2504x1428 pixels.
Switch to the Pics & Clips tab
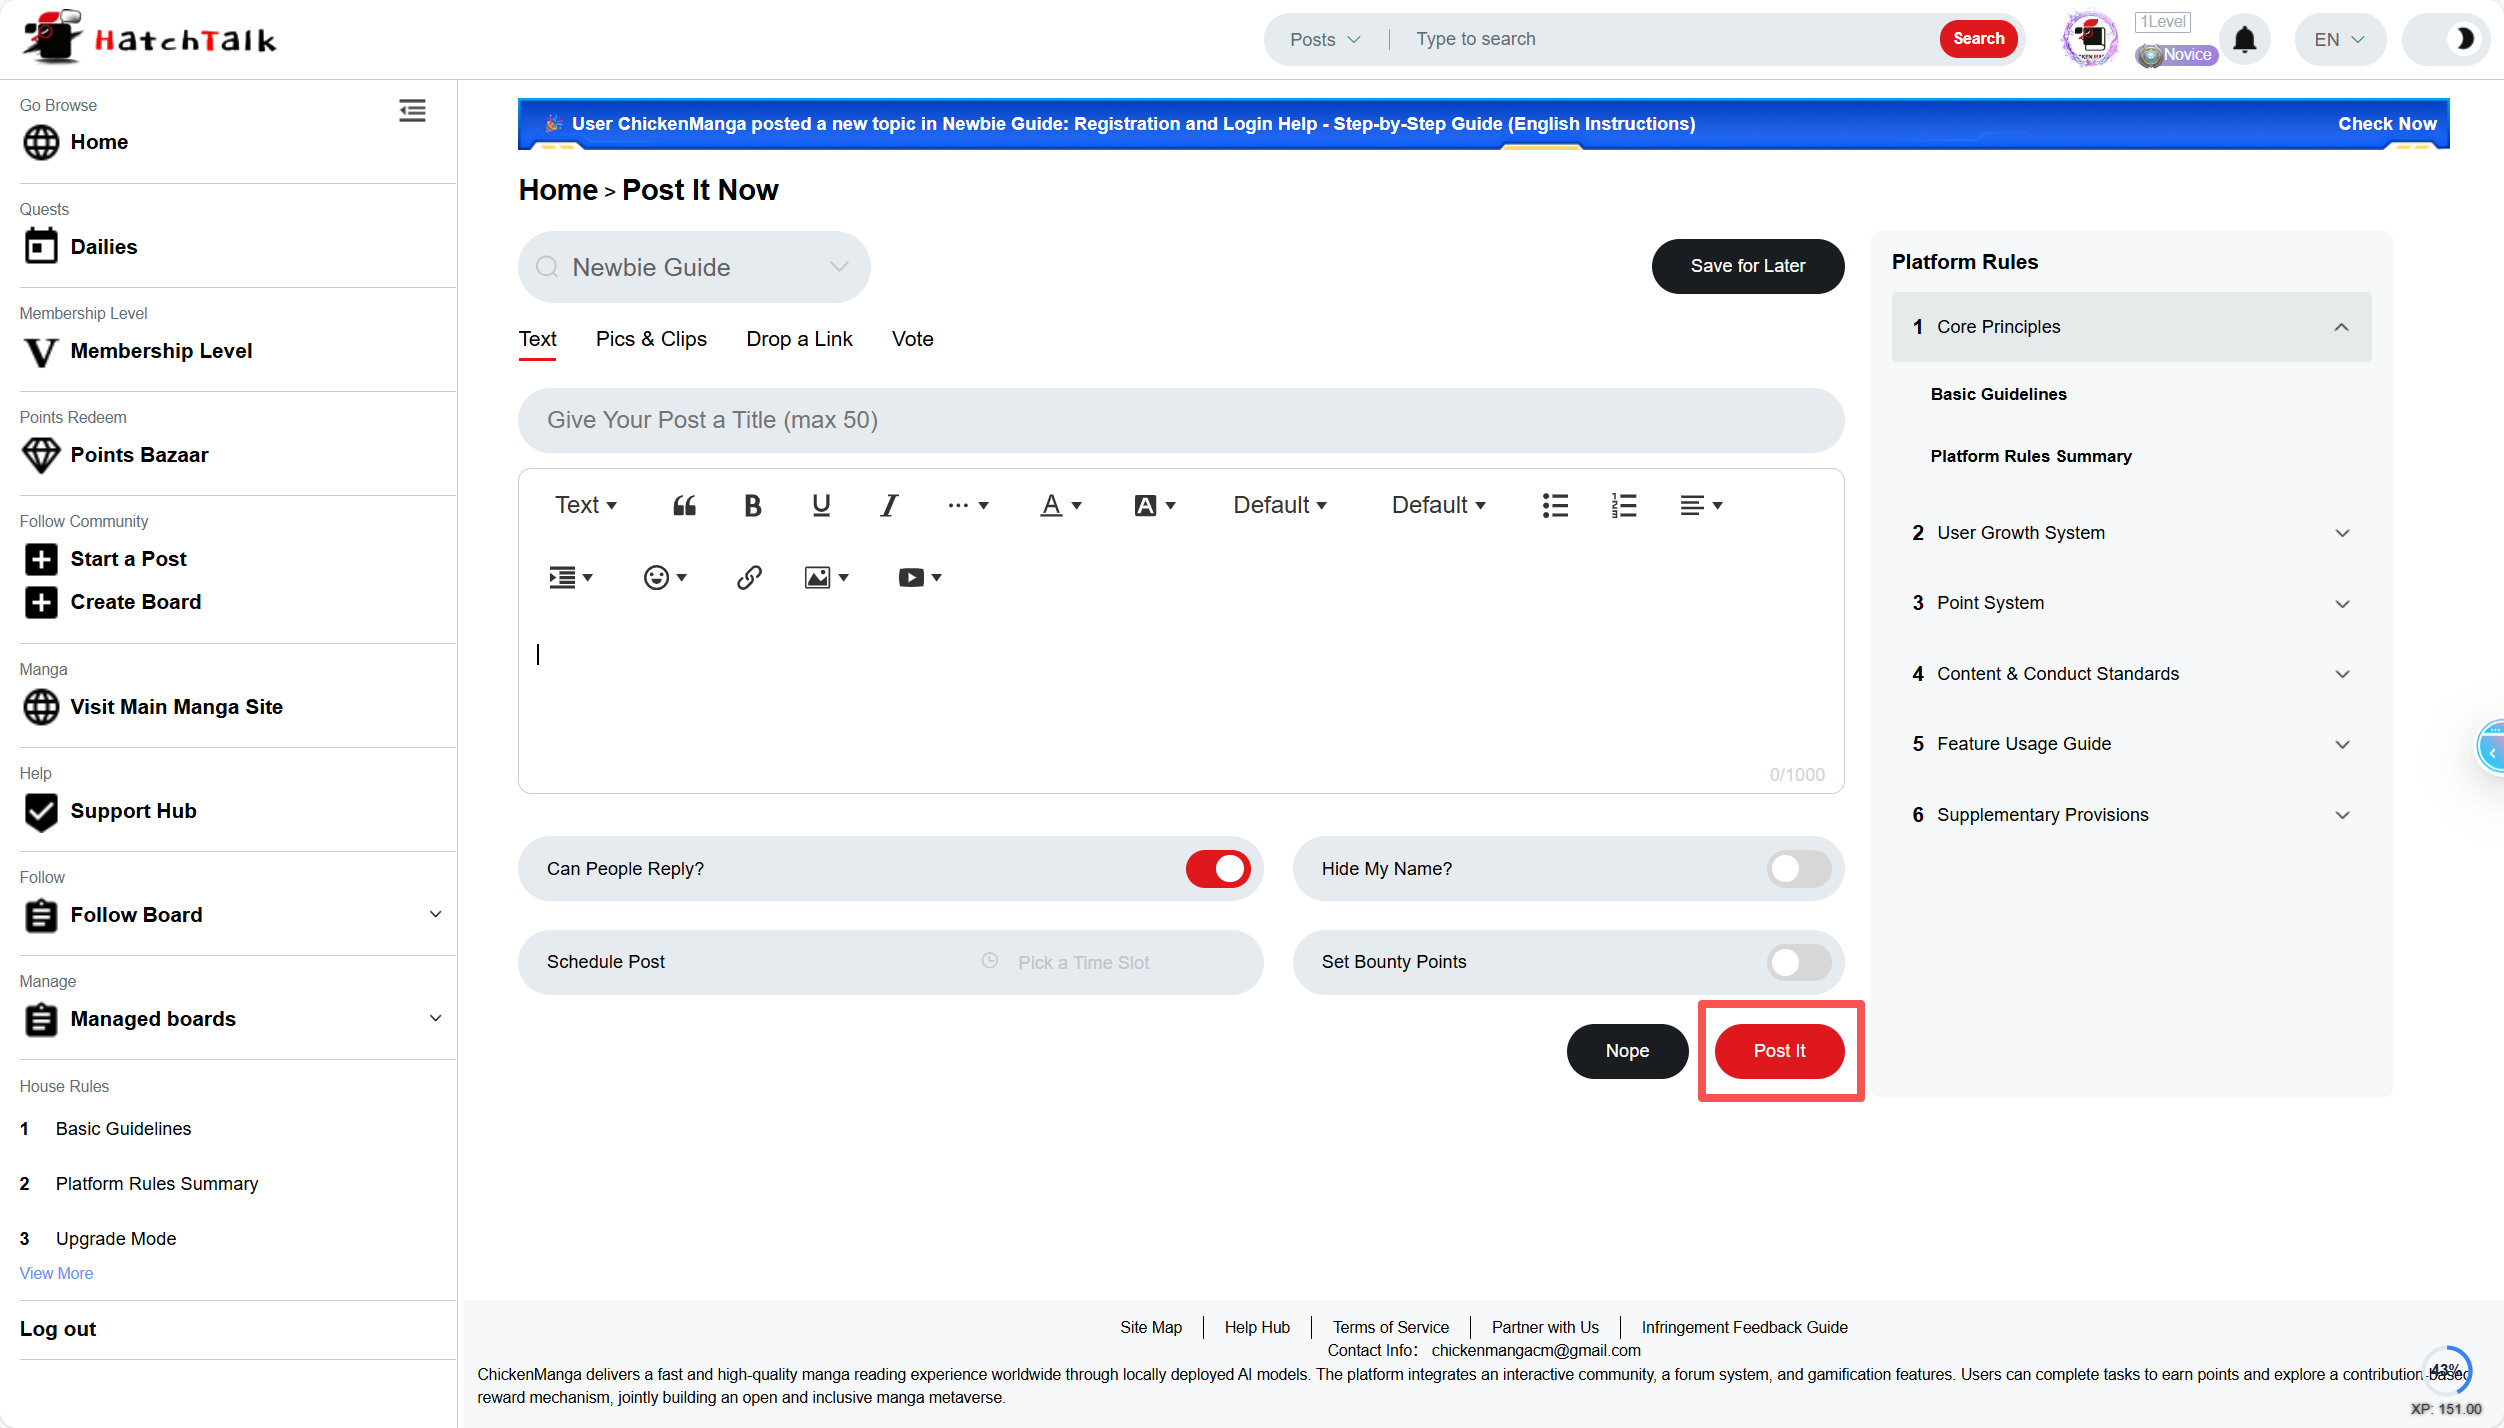(651, 339)
